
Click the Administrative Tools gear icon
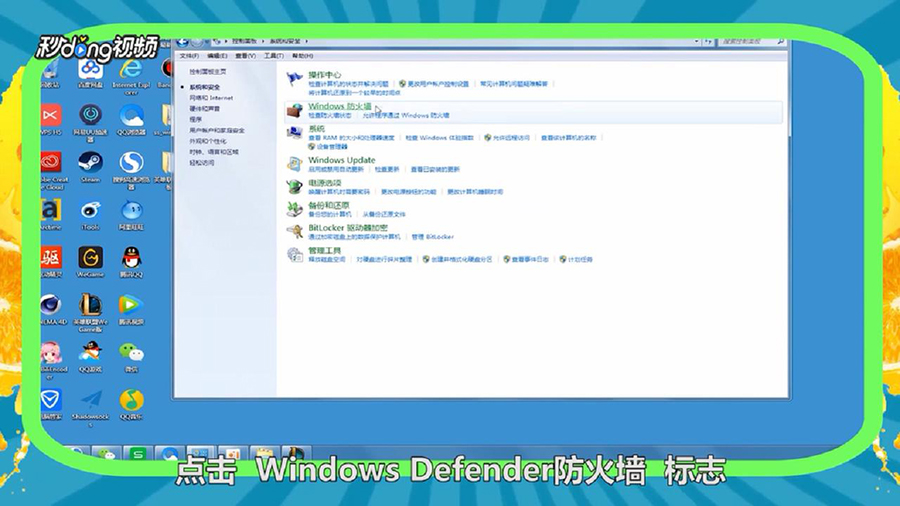coord(294,255)
